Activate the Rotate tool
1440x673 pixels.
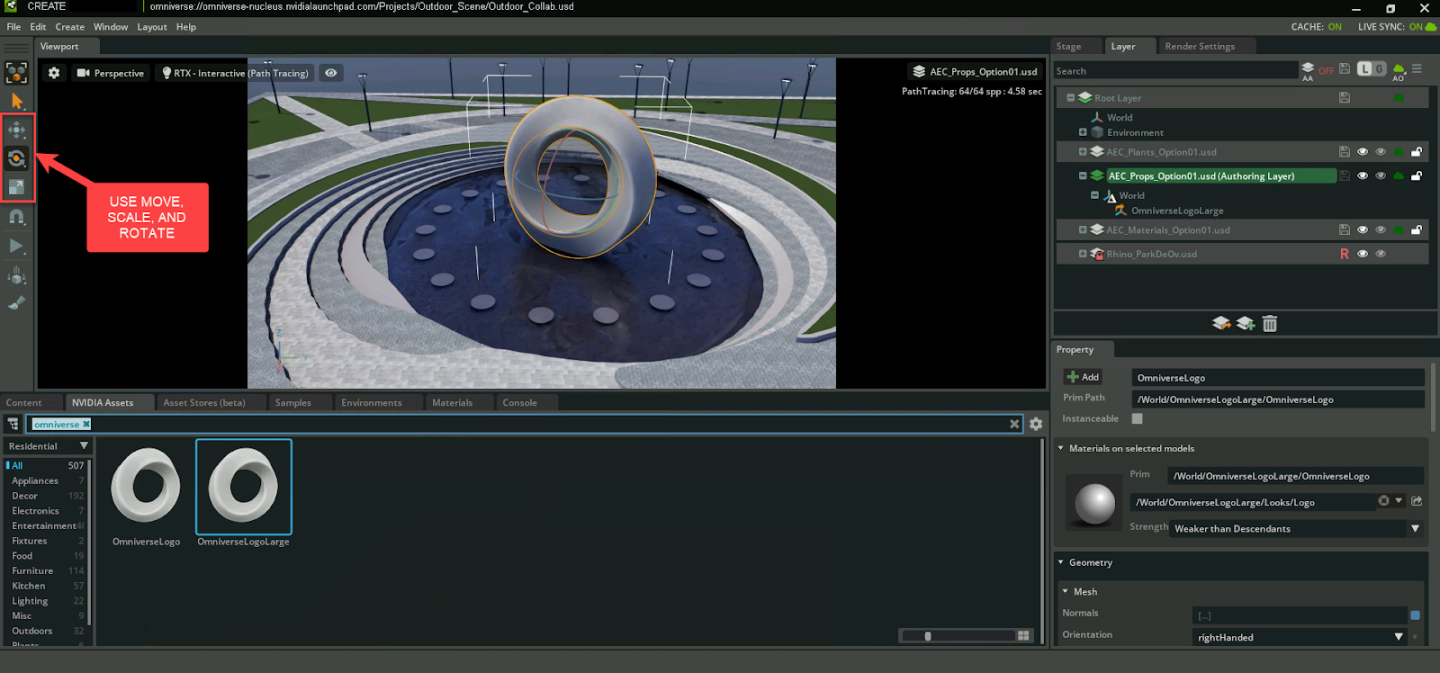(x=16, y=158)
